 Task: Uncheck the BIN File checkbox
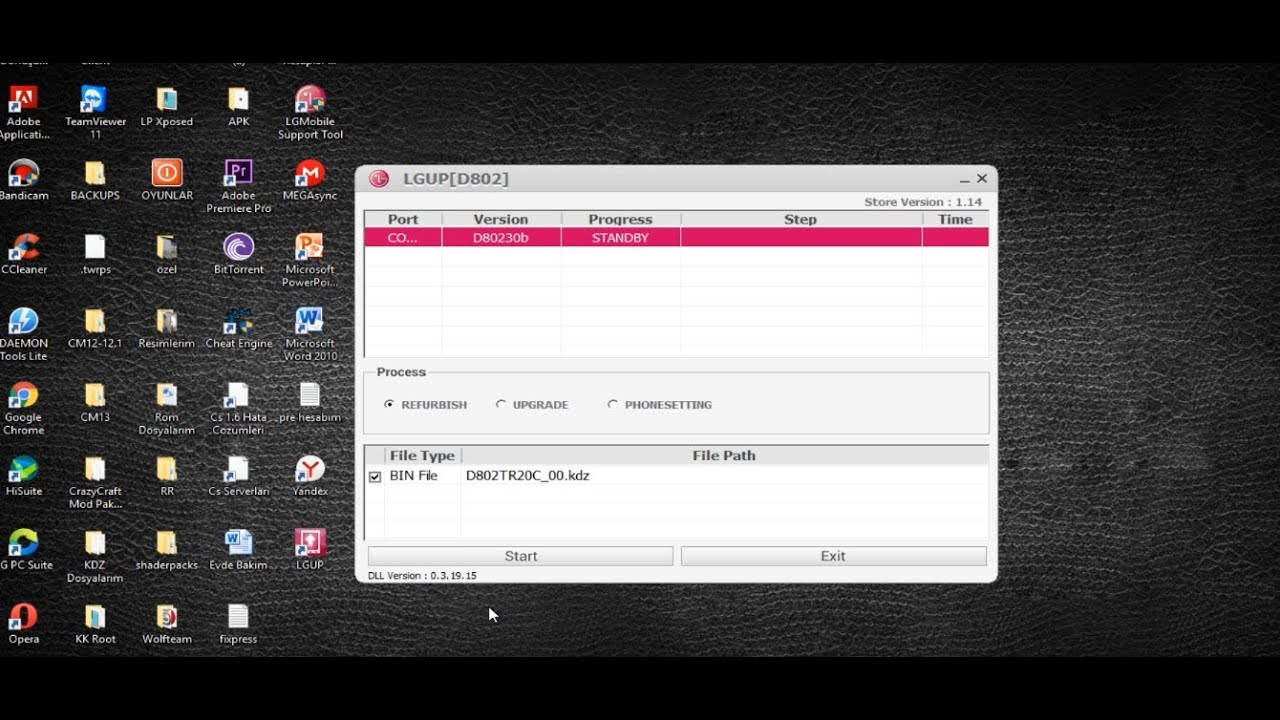click(x=375, y=477)
